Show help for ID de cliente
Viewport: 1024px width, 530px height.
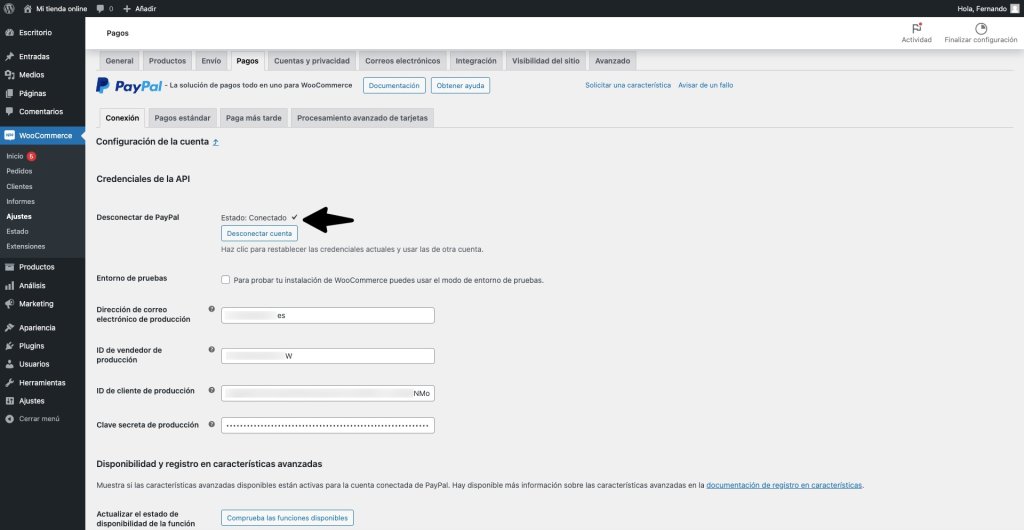click(212, 390)
